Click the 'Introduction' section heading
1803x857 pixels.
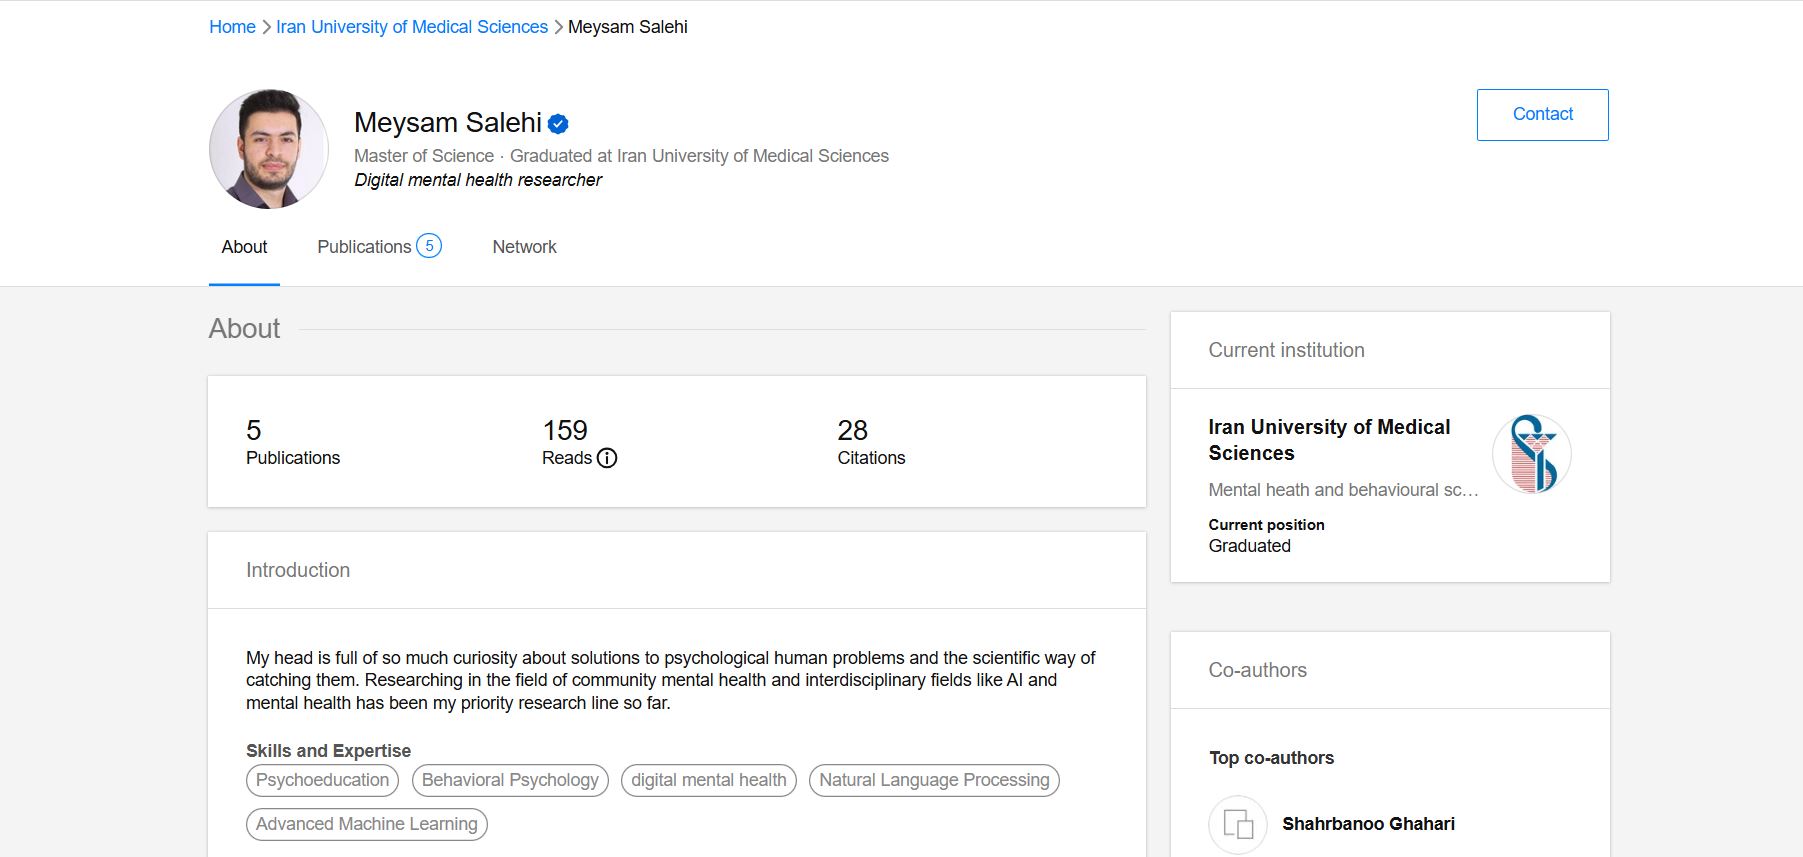pos(298,570)
